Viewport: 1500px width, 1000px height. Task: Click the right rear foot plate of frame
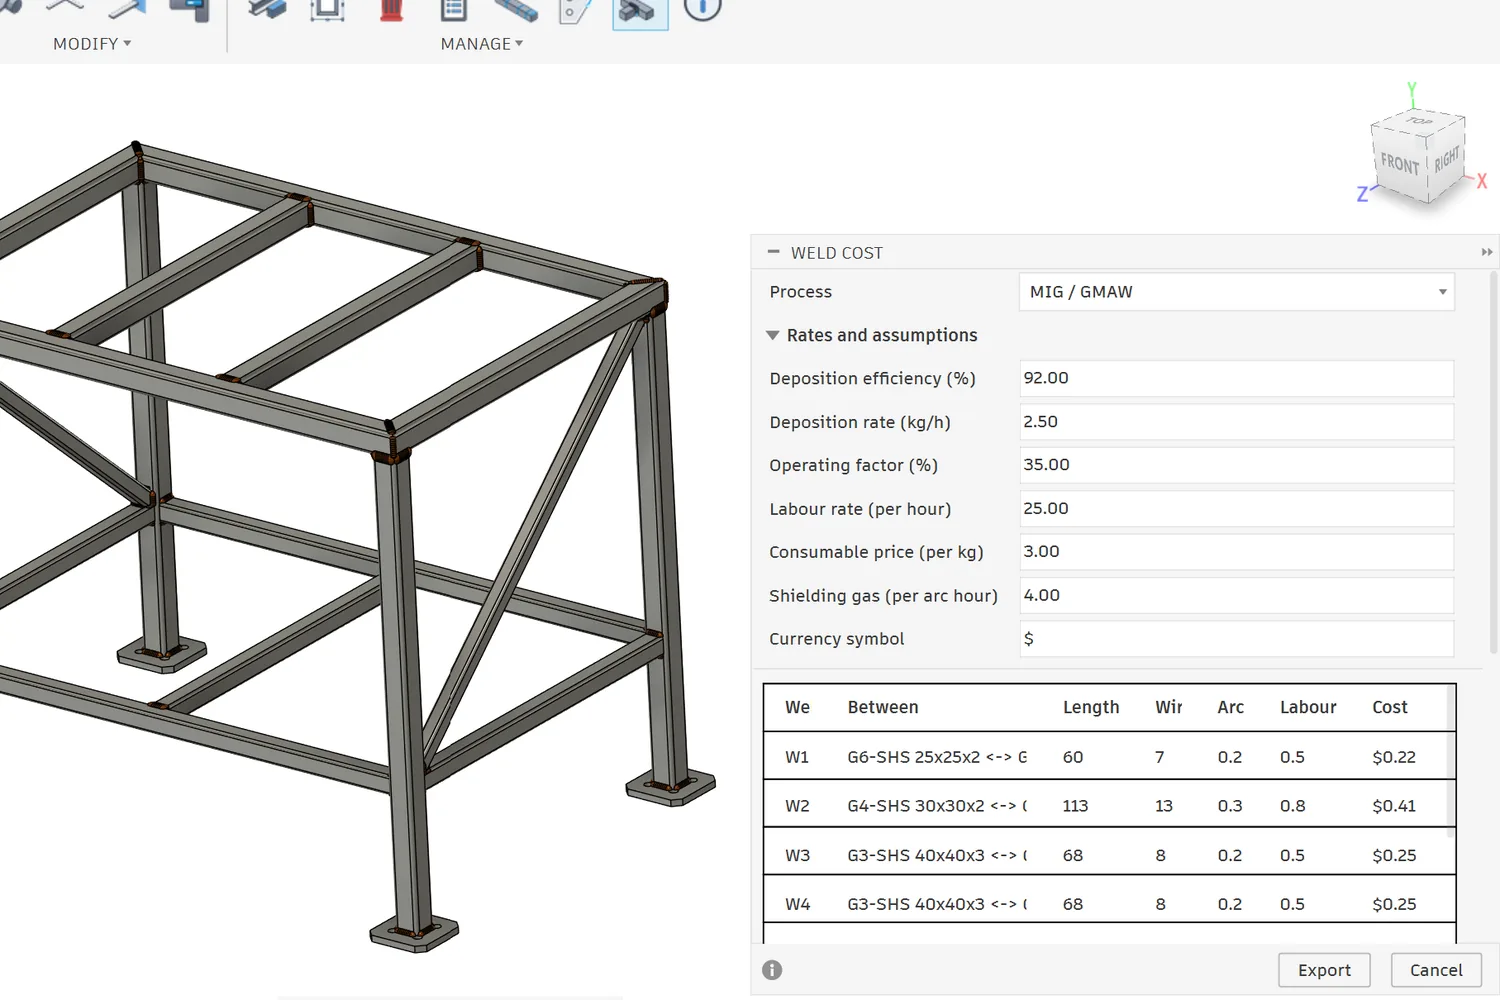click(x=671, y=787)
